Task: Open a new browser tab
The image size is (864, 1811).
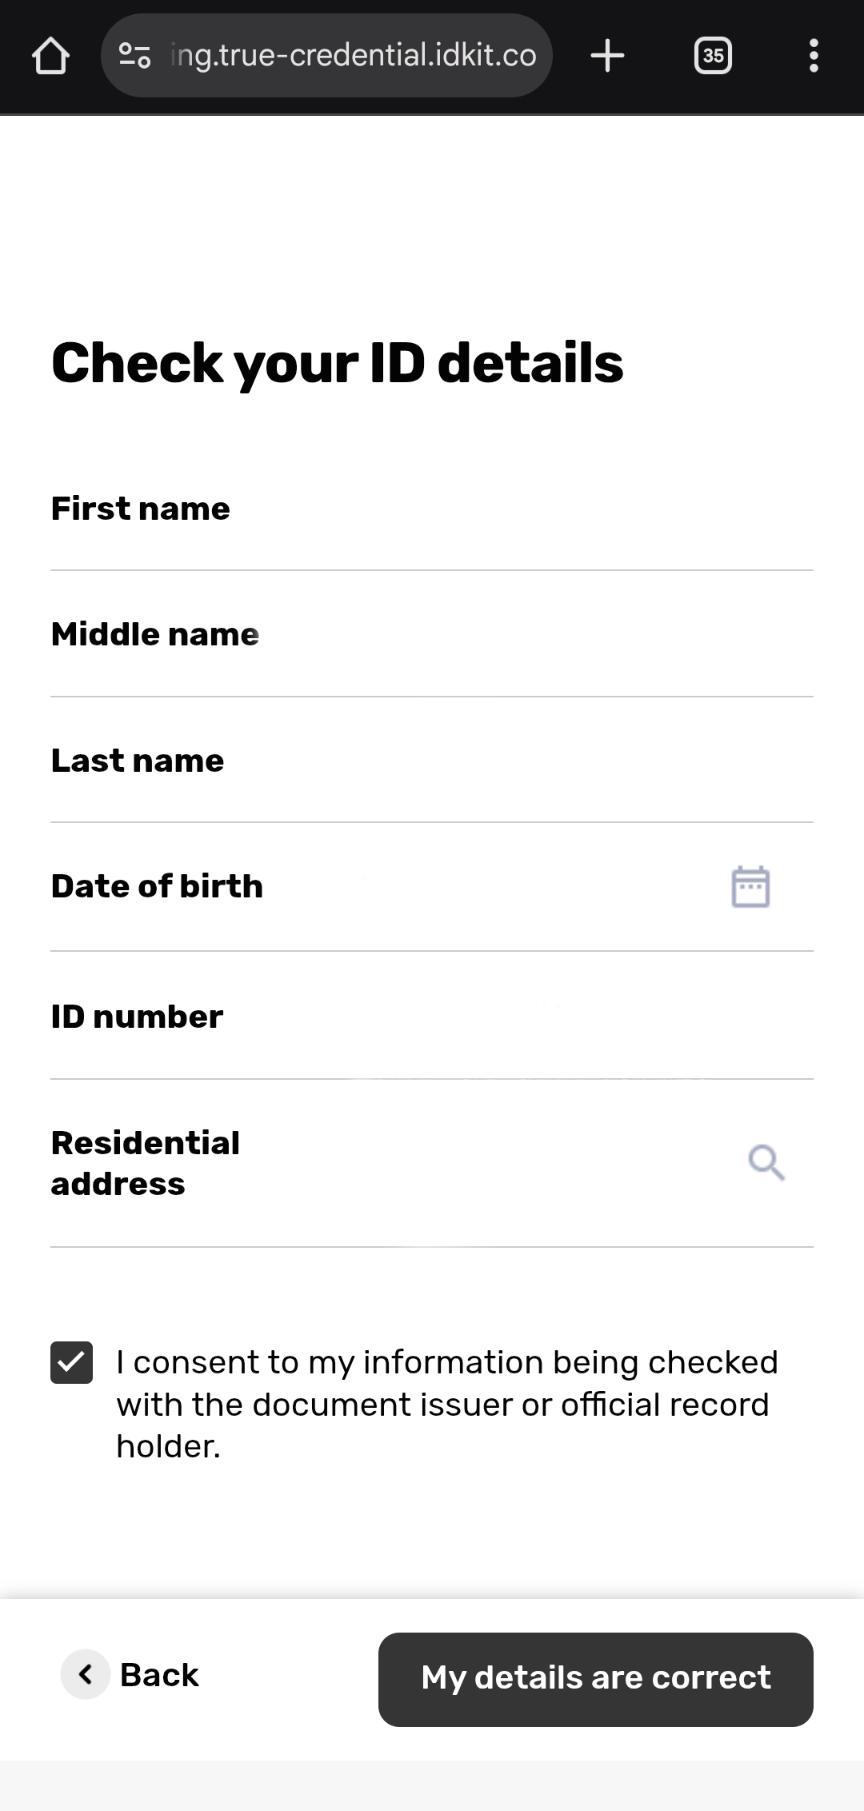Action: pos(607,56)
